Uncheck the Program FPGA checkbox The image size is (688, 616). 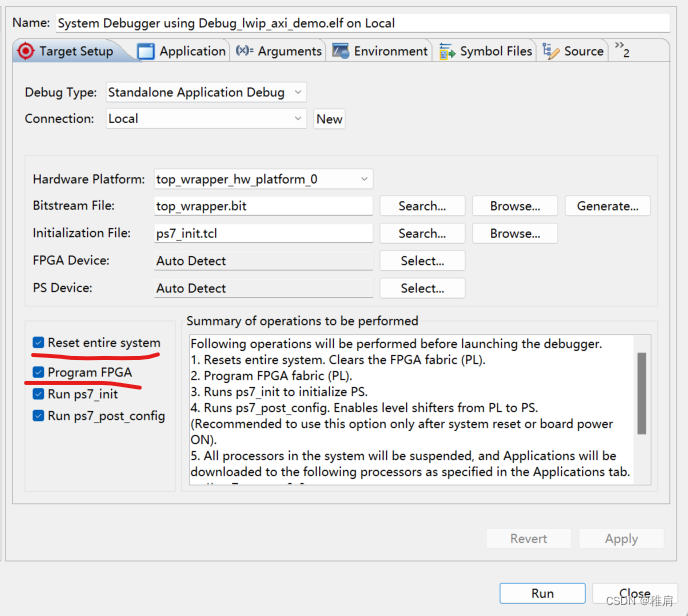coord(38,372)
